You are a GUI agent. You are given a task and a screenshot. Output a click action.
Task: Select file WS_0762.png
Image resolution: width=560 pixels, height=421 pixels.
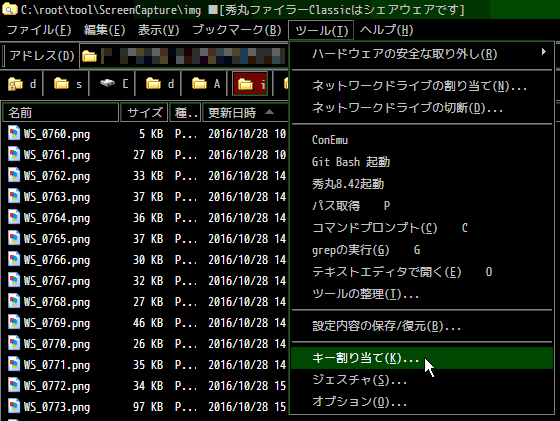point(57,176)
